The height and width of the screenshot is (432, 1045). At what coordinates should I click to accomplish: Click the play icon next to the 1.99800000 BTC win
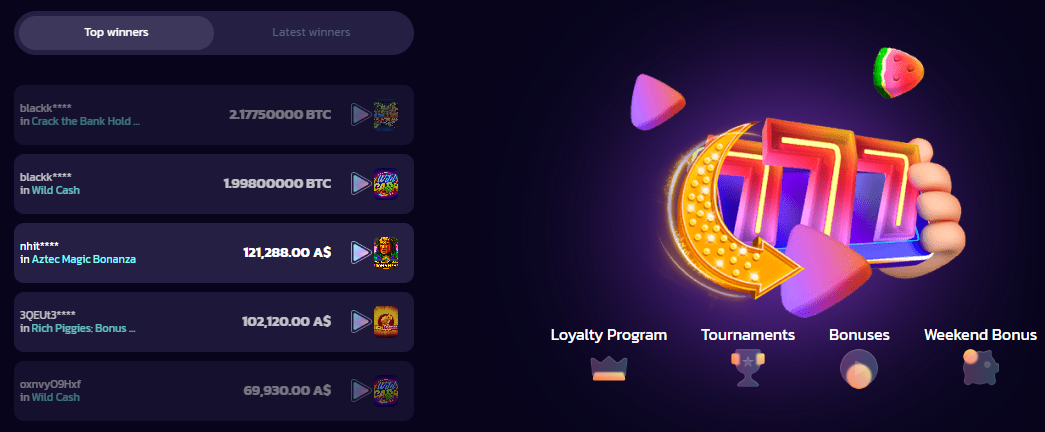coord(361,184)
